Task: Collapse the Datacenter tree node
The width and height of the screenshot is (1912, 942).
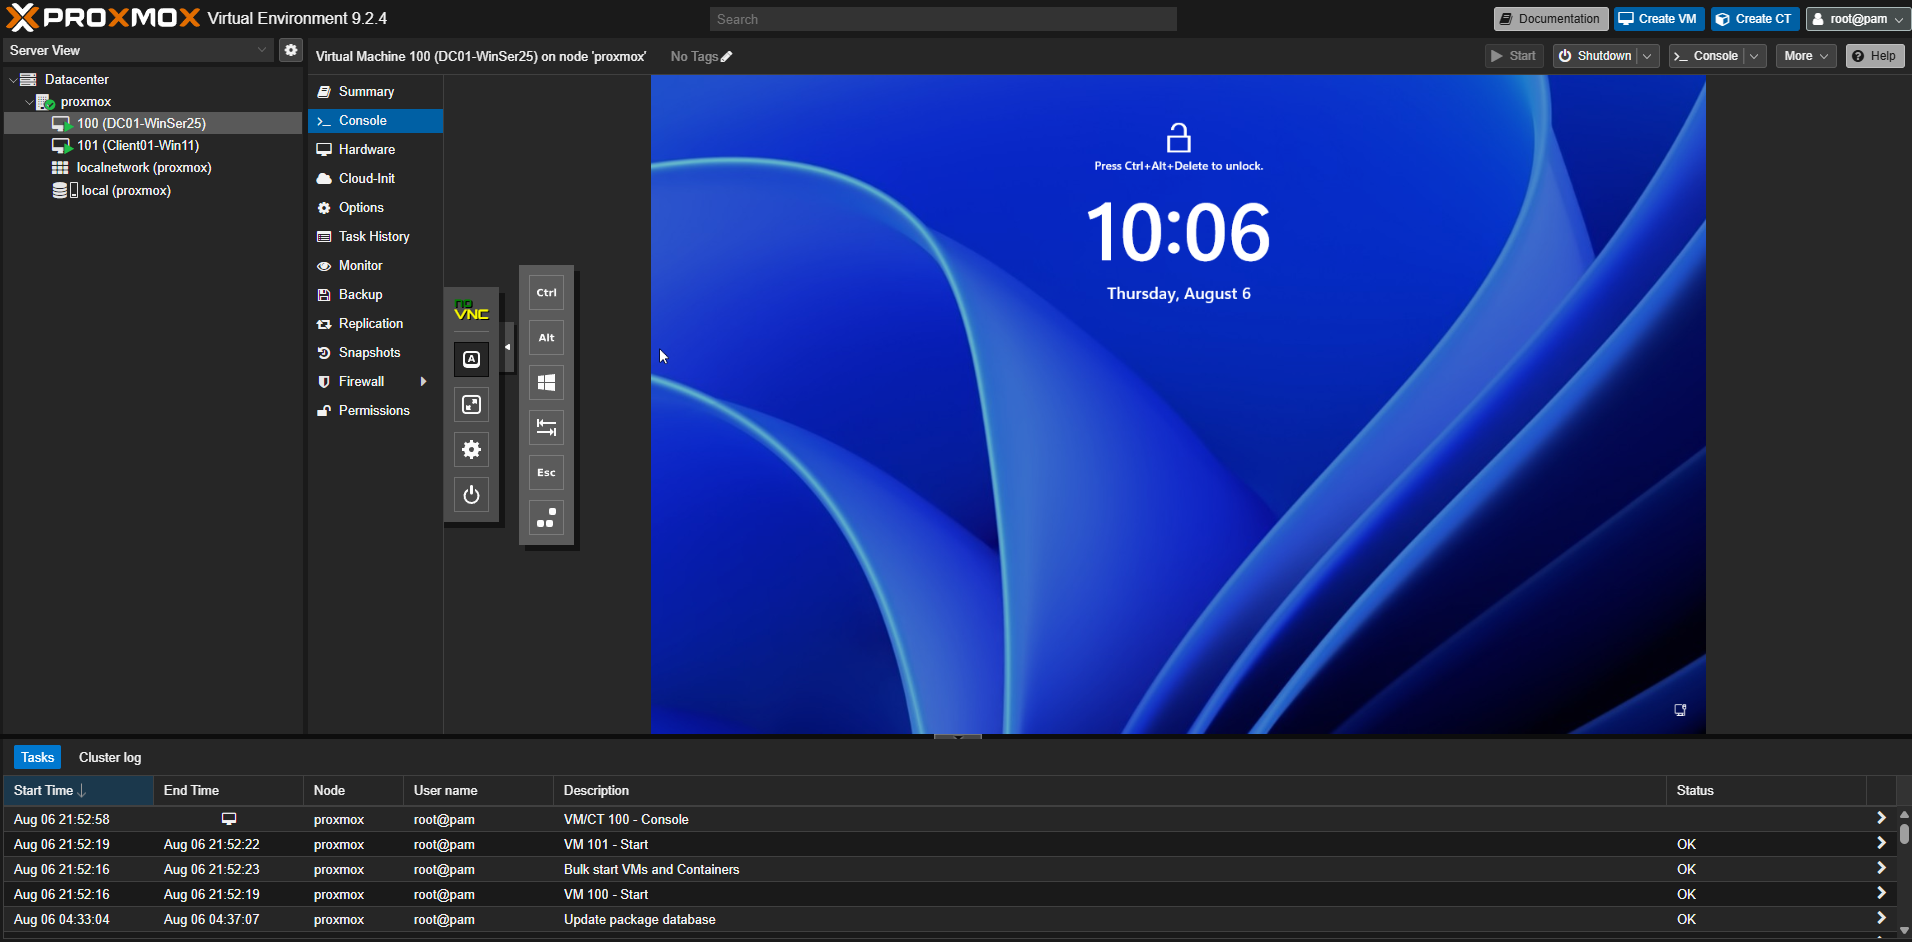Action: (x=13, y=80)
